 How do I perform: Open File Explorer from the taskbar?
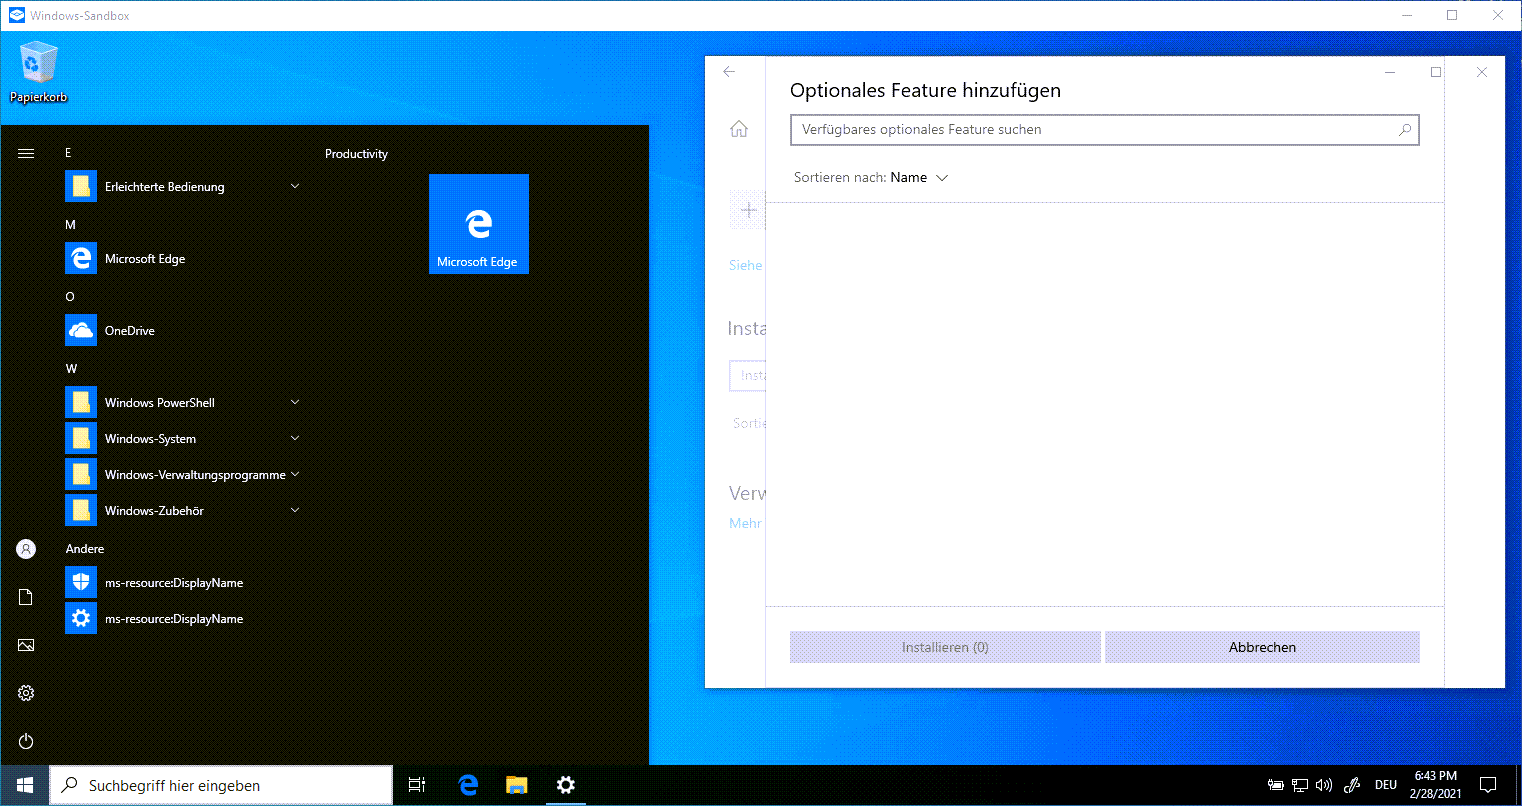(516, 785)
